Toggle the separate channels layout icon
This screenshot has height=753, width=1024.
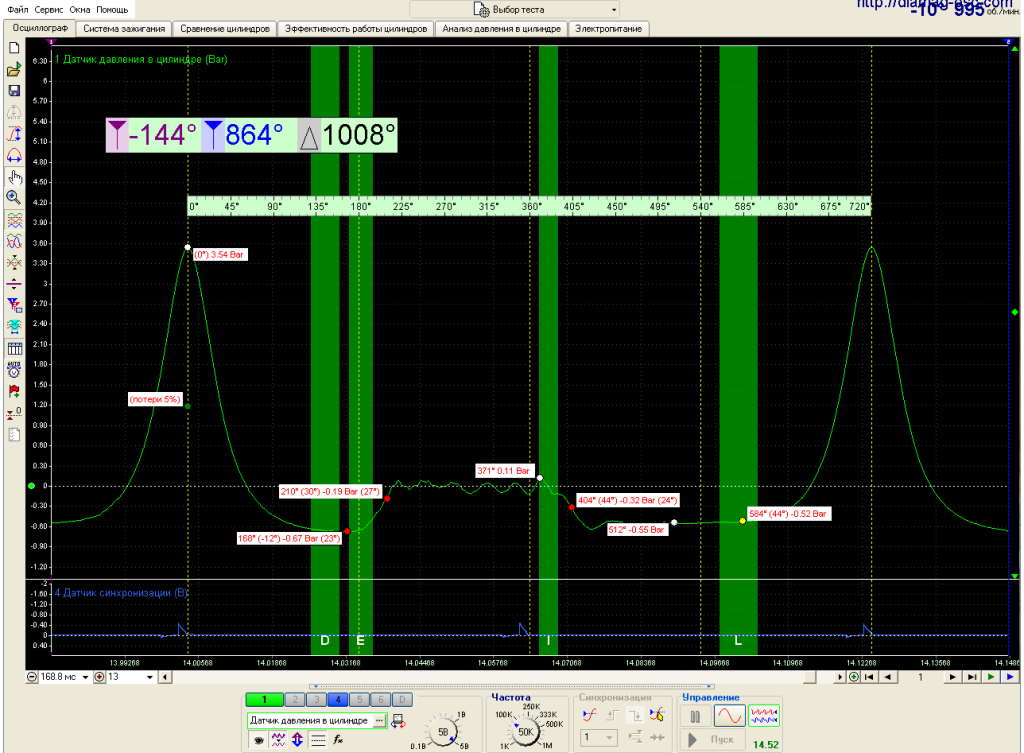point(14,220)
